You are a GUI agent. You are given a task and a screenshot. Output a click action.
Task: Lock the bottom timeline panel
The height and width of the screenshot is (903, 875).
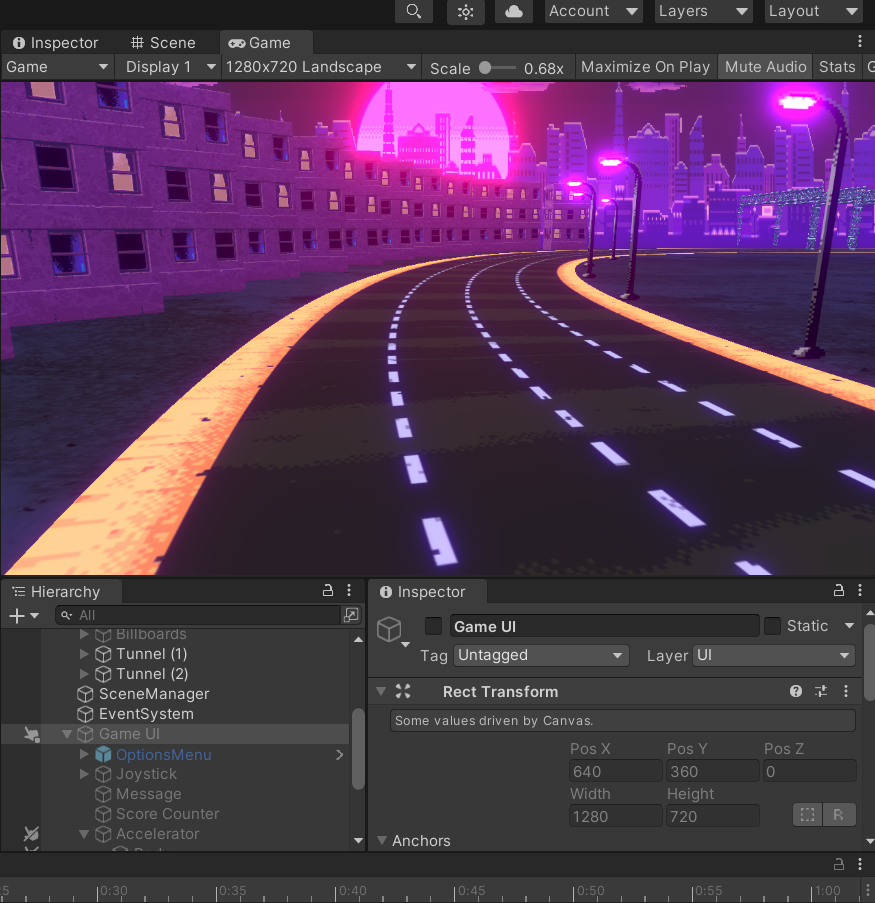click(x=839, y=864)
